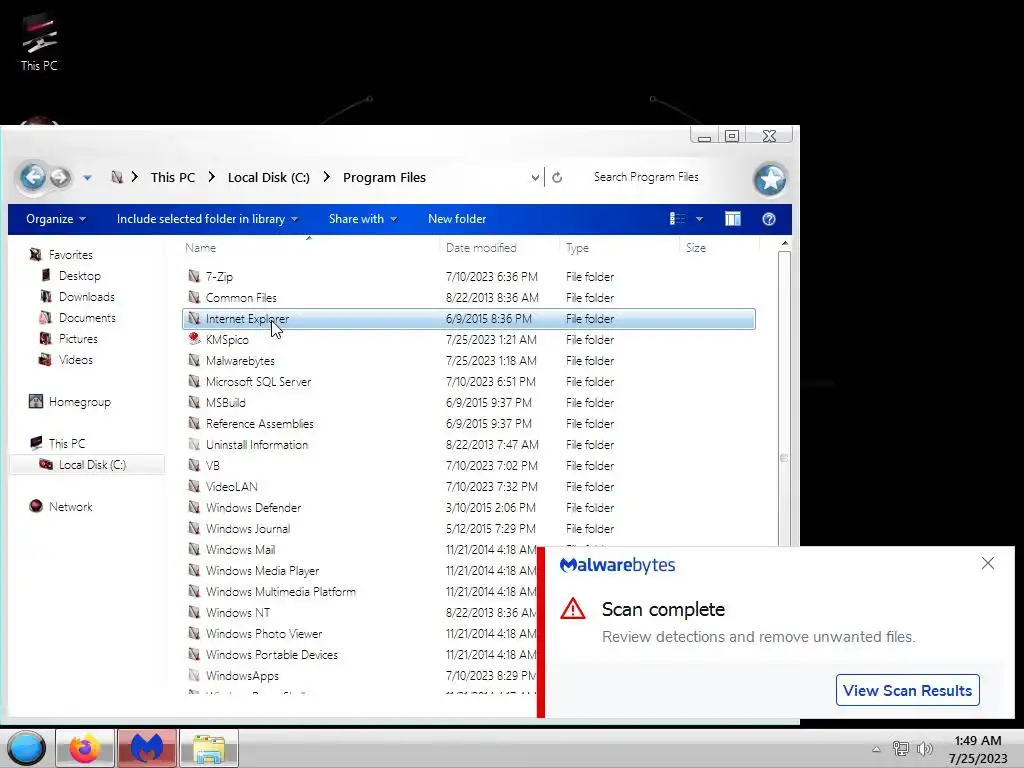Select the Malwarebytes folder icon
1024x768 pixels.
point(194,360)
